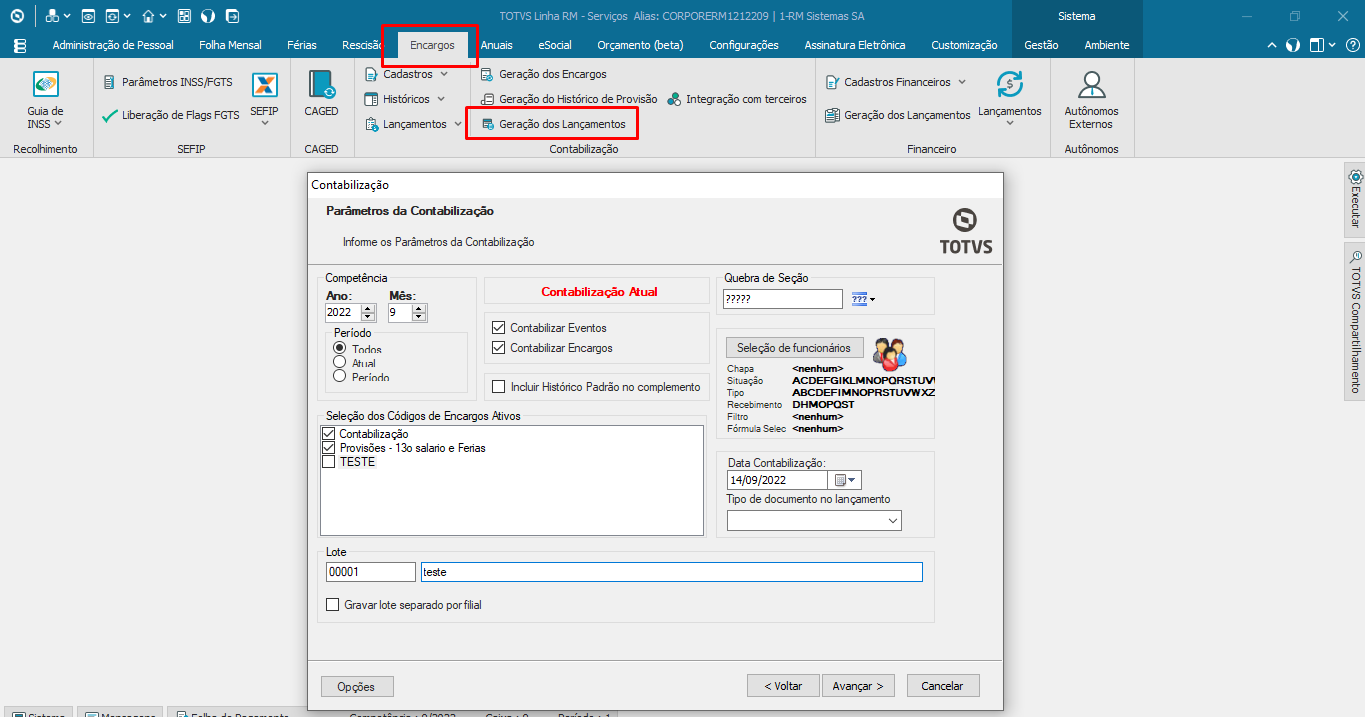1365x717 pixels.
Task: Enable Gravar lote separado por filial
Action: pyautogui.click(x=333, y=605)
